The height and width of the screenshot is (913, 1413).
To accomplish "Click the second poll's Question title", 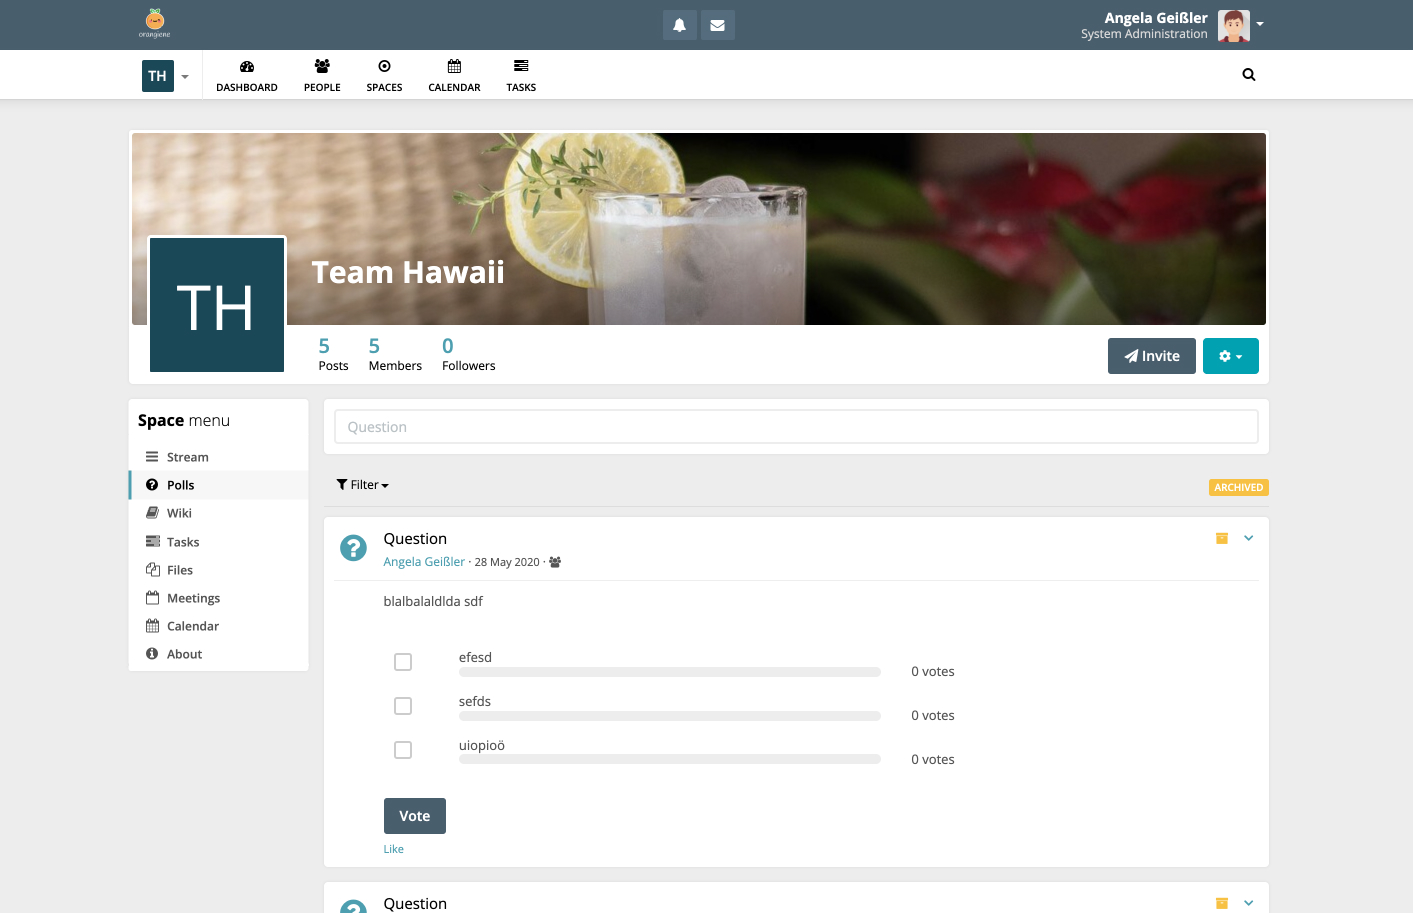I will point(415,904).
